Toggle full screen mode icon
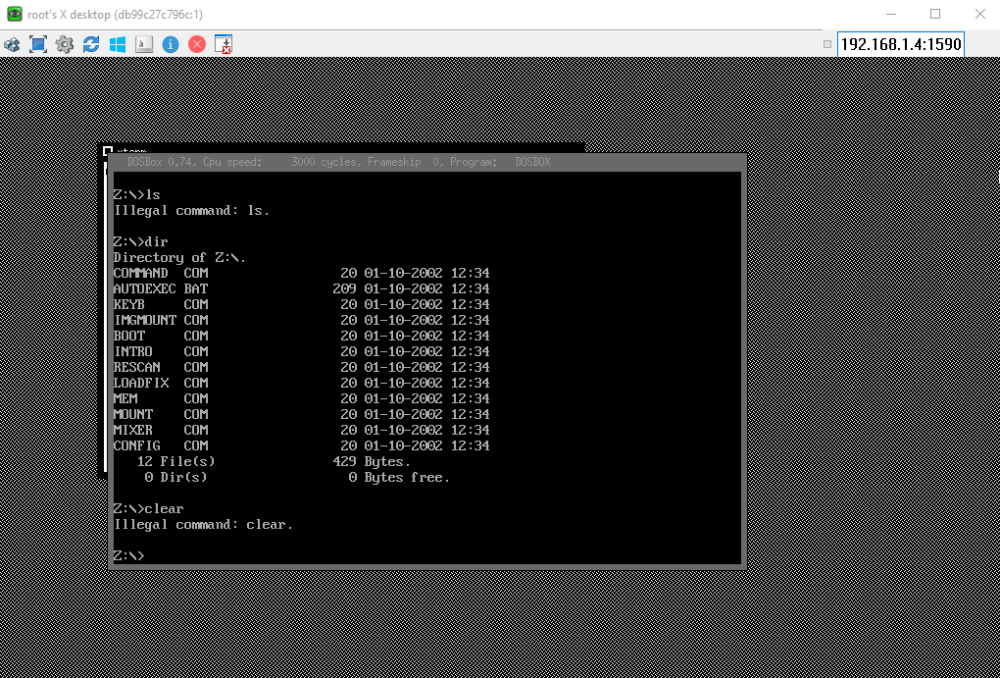 point(38,44)
